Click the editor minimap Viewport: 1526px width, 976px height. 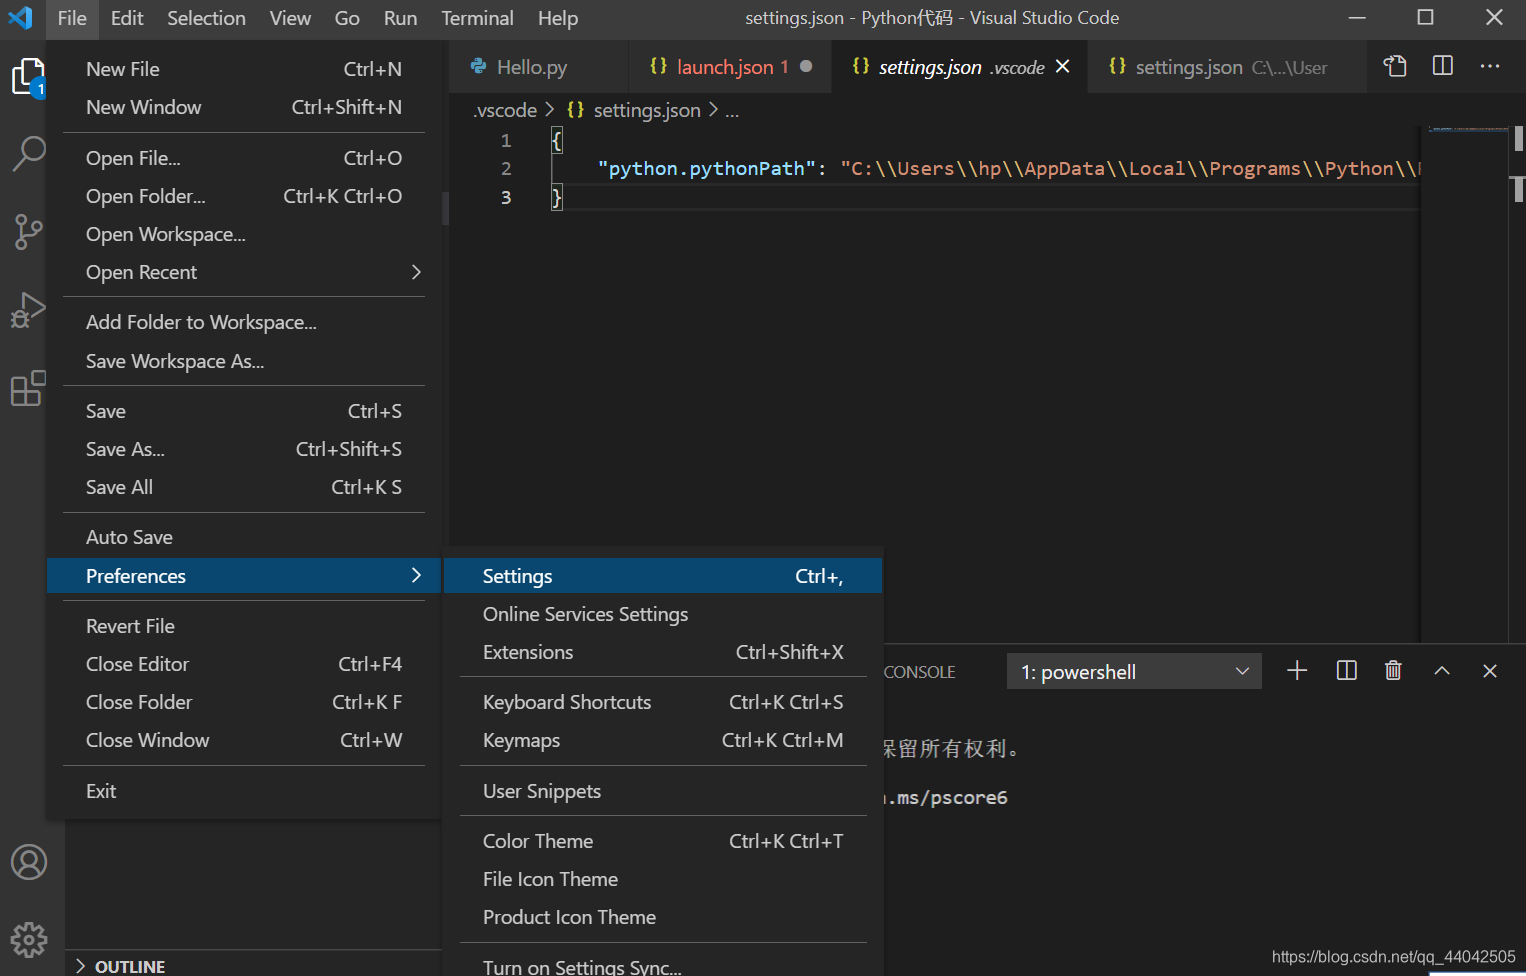pos(1466,384)
